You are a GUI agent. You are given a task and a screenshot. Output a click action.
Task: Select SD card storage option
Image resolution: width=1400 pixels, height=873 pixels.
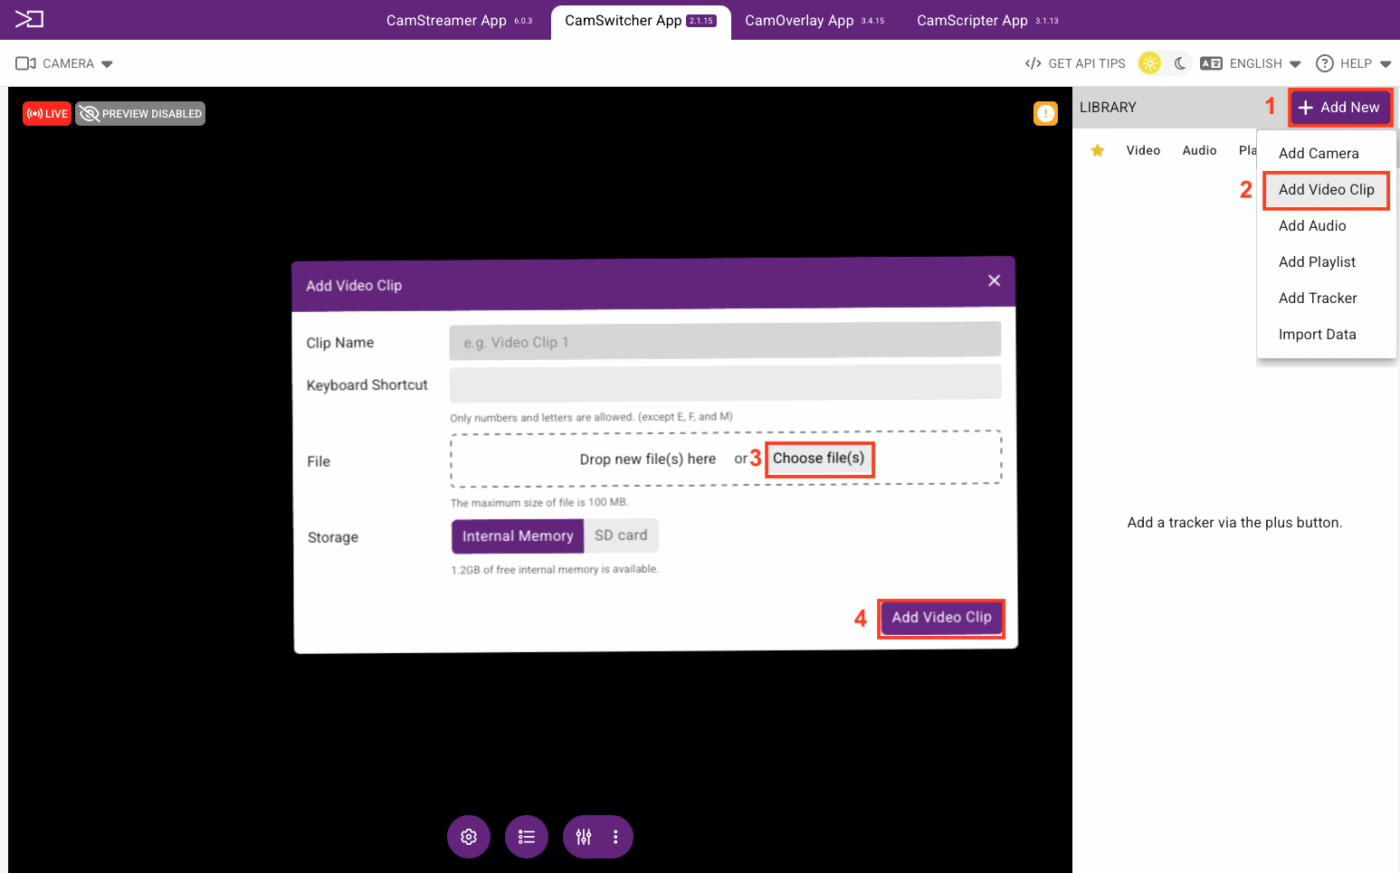(620, 536)
